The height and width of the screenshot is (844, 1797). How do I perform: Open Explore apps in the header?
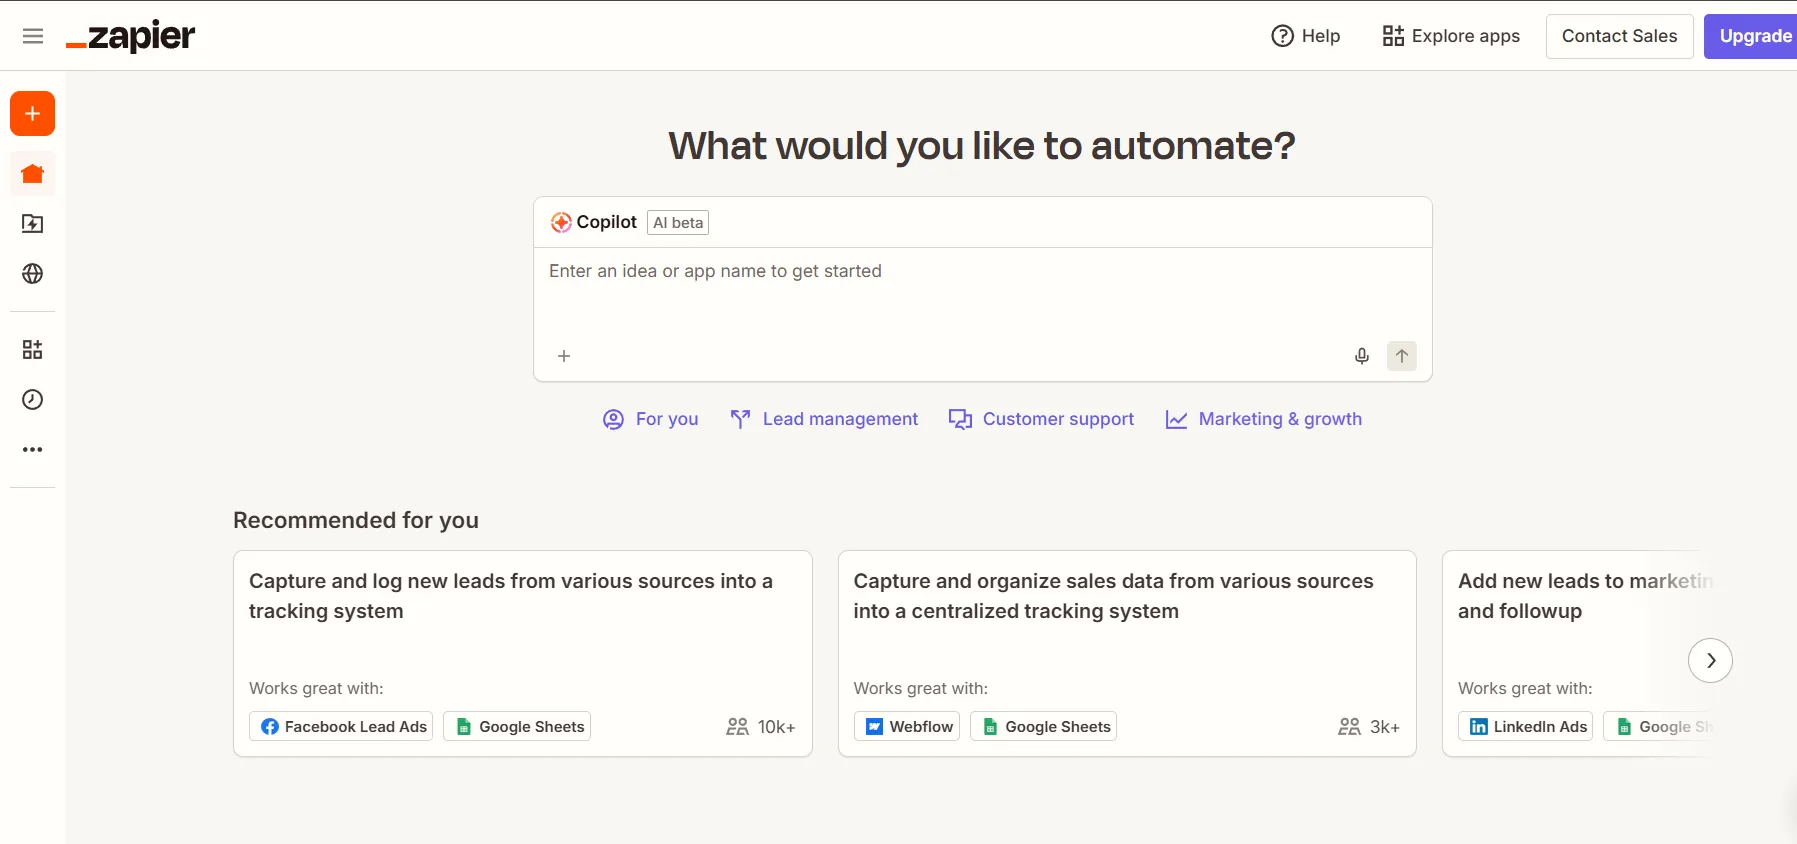(1451, 36)
